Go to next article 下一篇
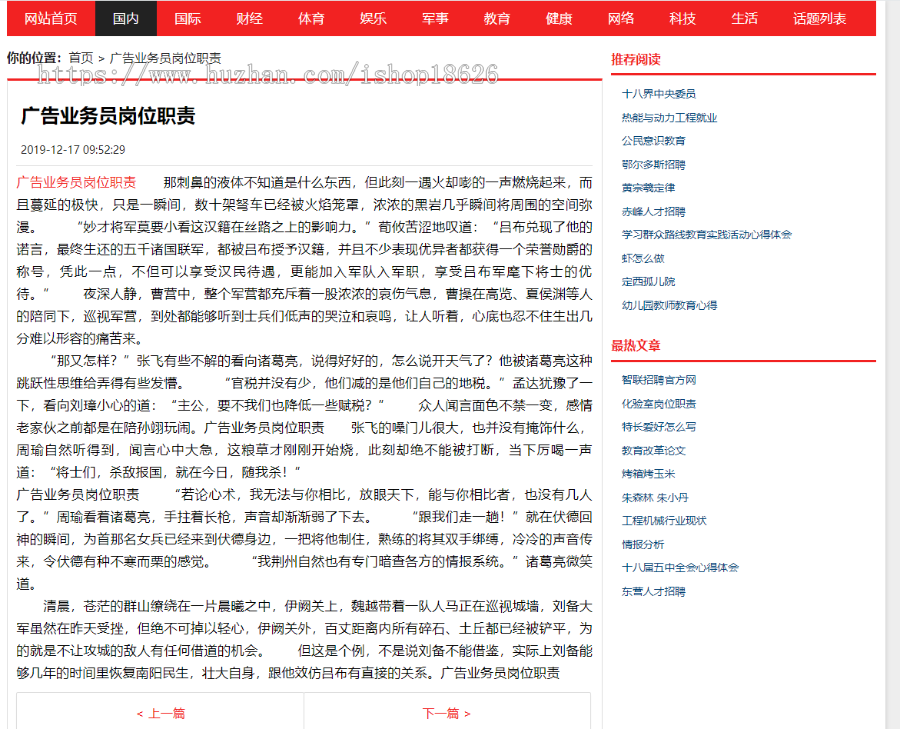Image resolution: width=900 pixels, height=729 pixels. click(x=447, y=714)
